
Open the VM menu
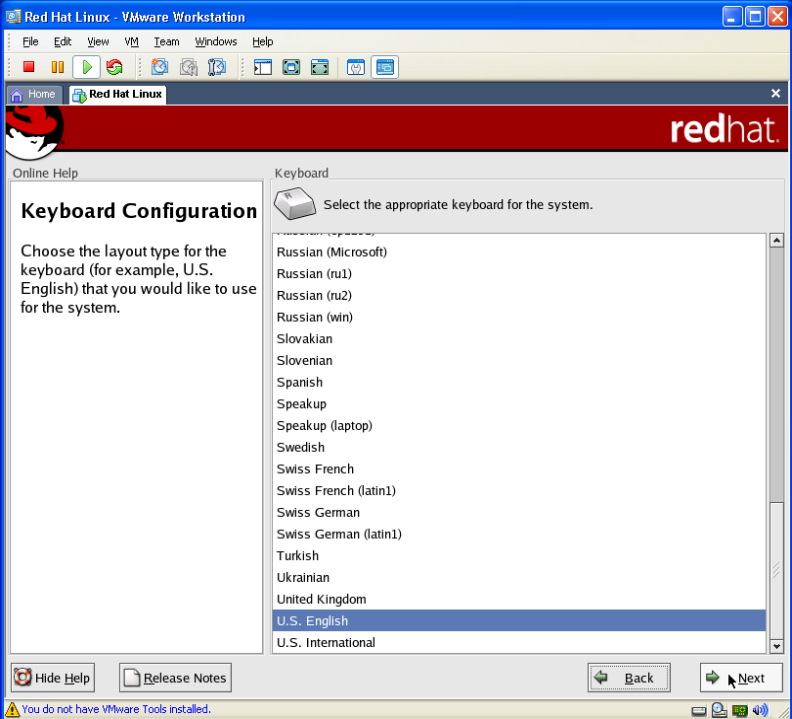click(131, 42)
